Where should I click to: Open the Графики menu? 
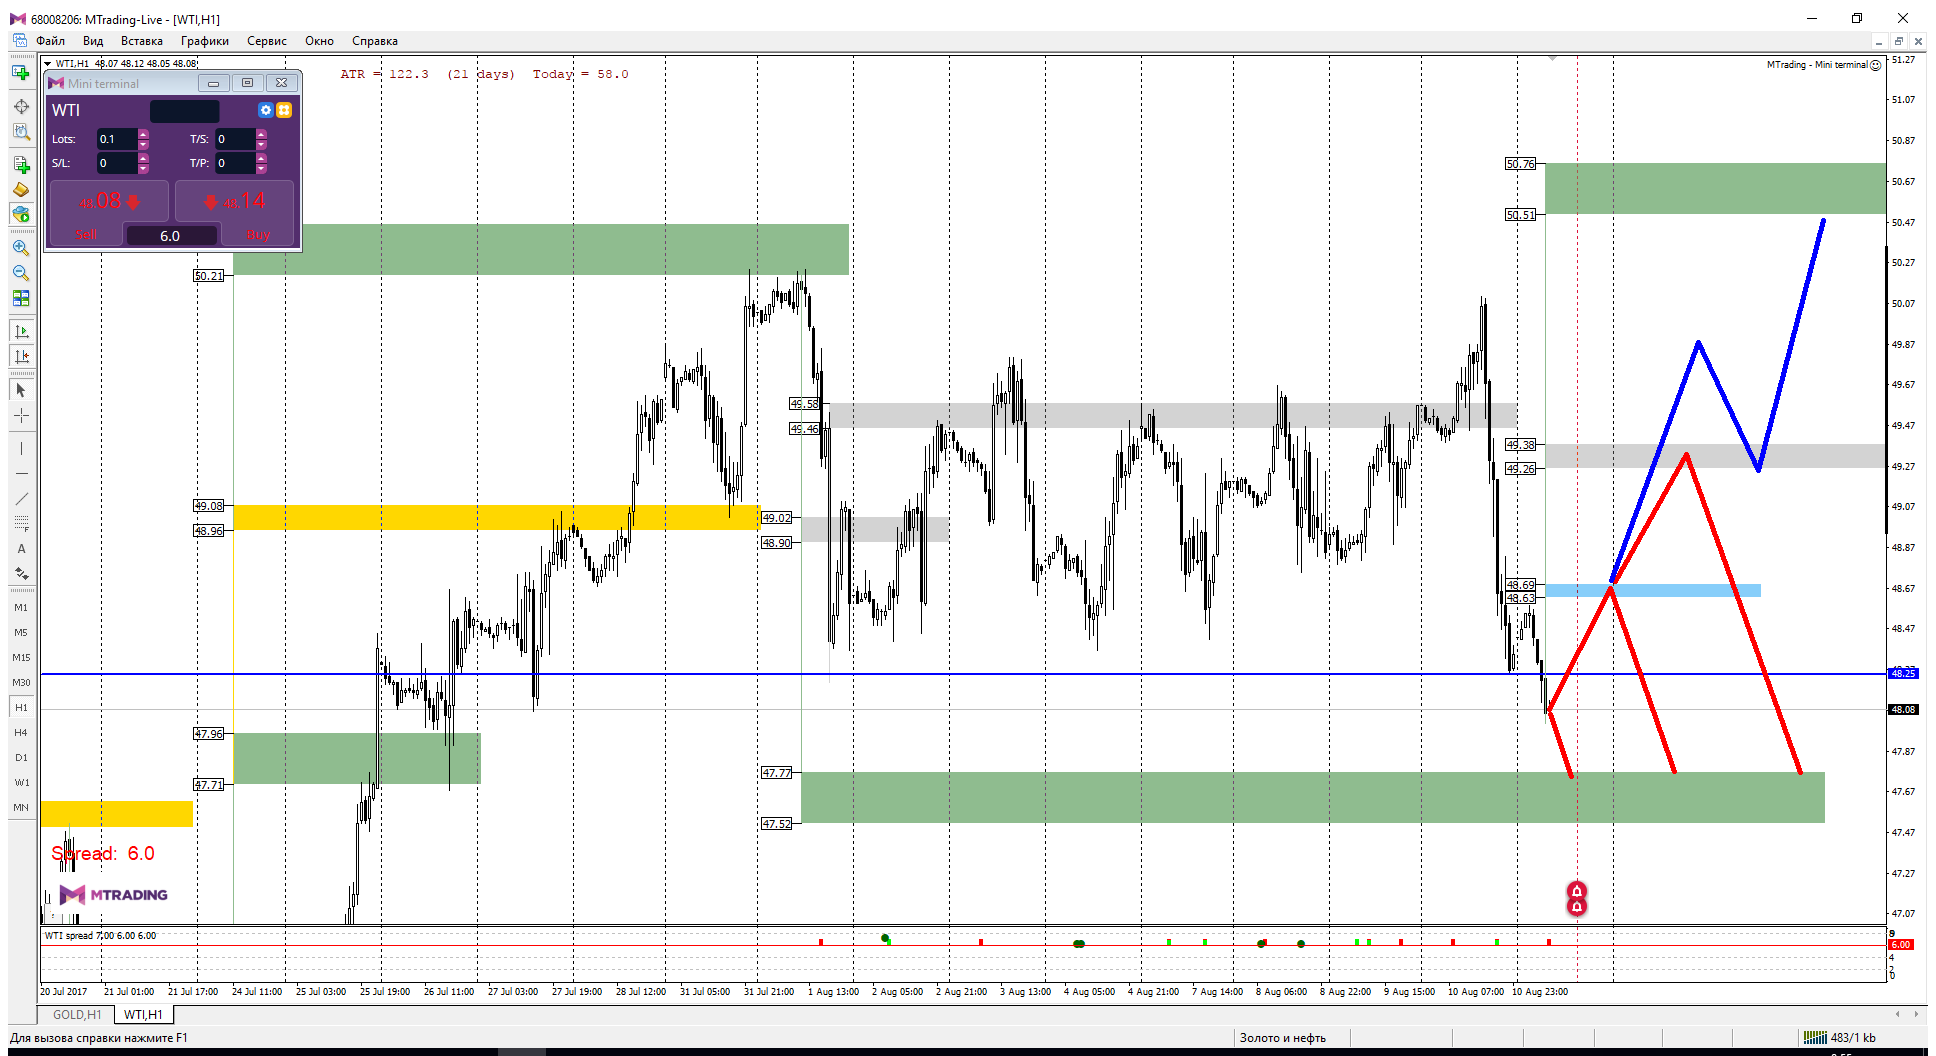(x=205, y=41)
